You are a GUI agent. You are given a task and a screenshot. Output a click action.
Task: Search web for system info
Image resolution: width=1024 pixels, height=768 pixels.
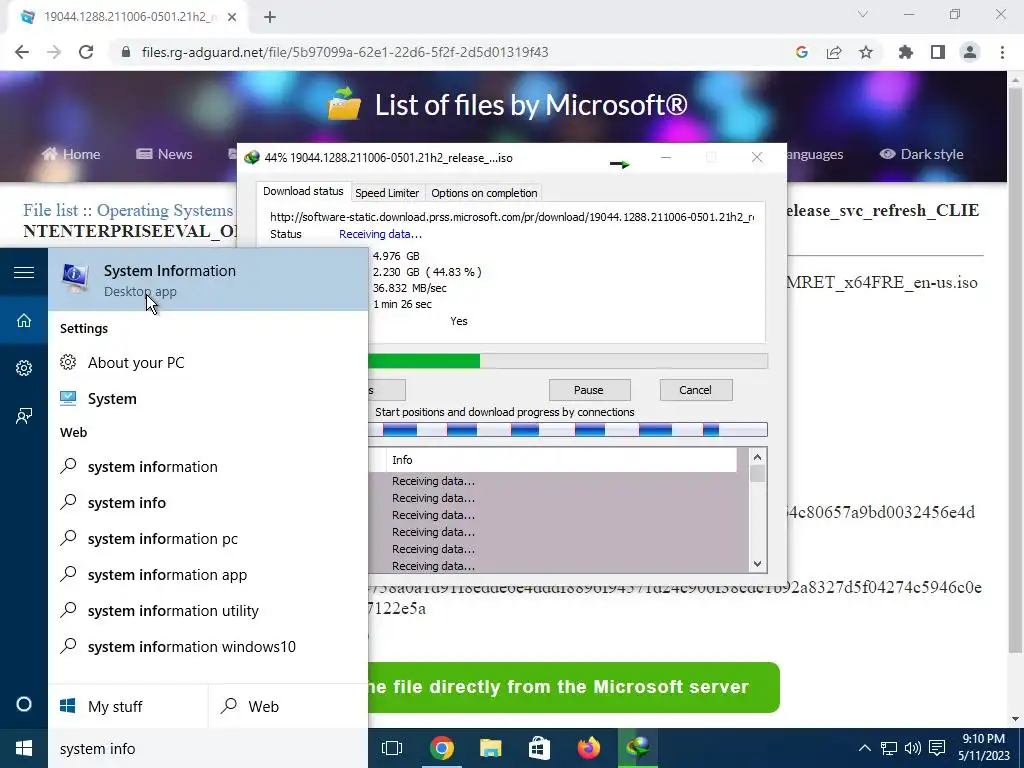(x=208, y=503)
